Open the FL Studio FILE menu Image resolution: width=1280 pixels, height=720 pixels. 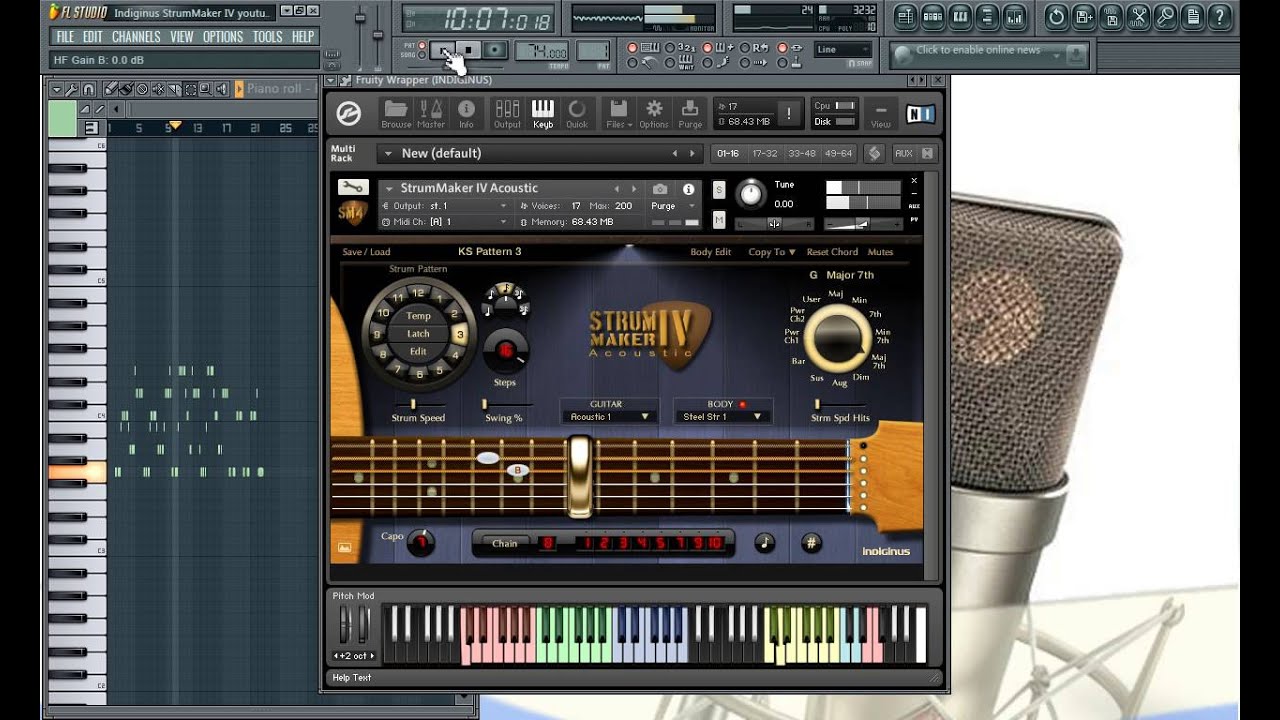65,36
